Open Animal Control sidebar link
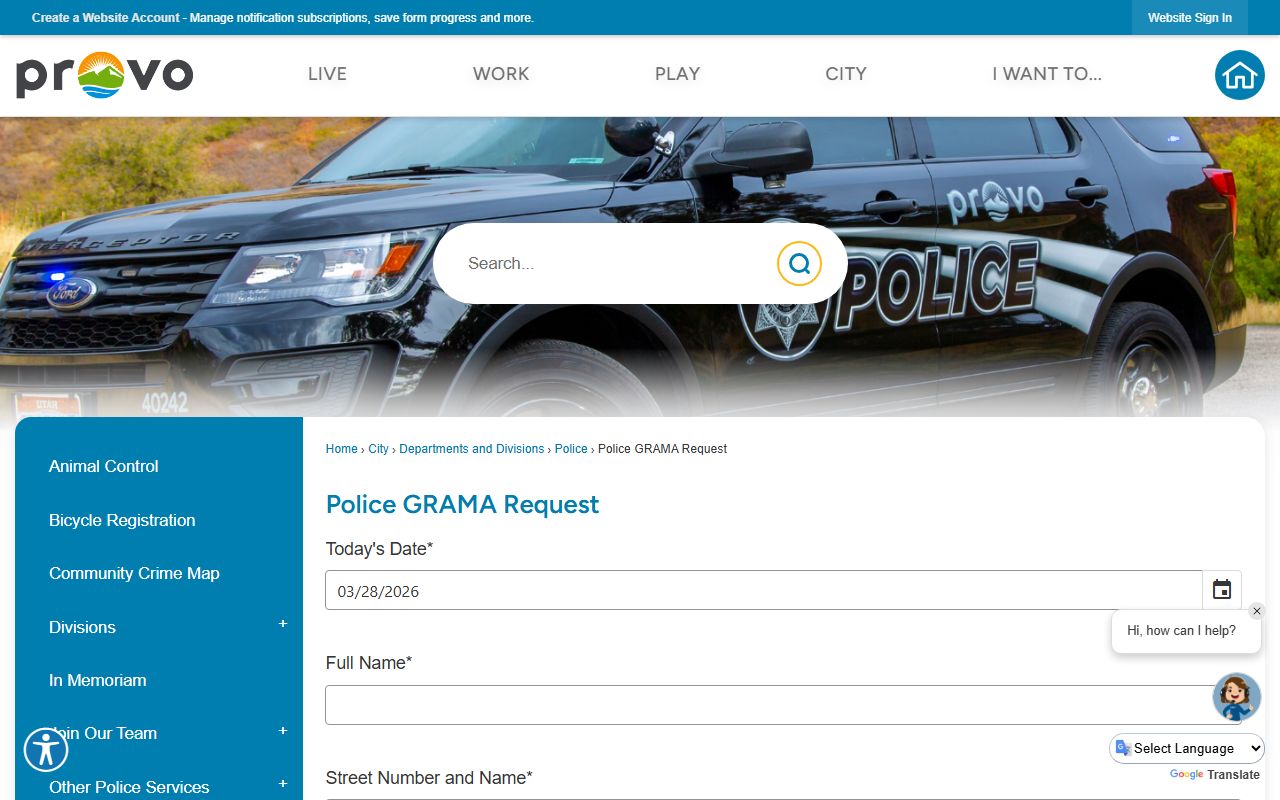Viewport: 1280px width, 800px height. click(104, 466)
